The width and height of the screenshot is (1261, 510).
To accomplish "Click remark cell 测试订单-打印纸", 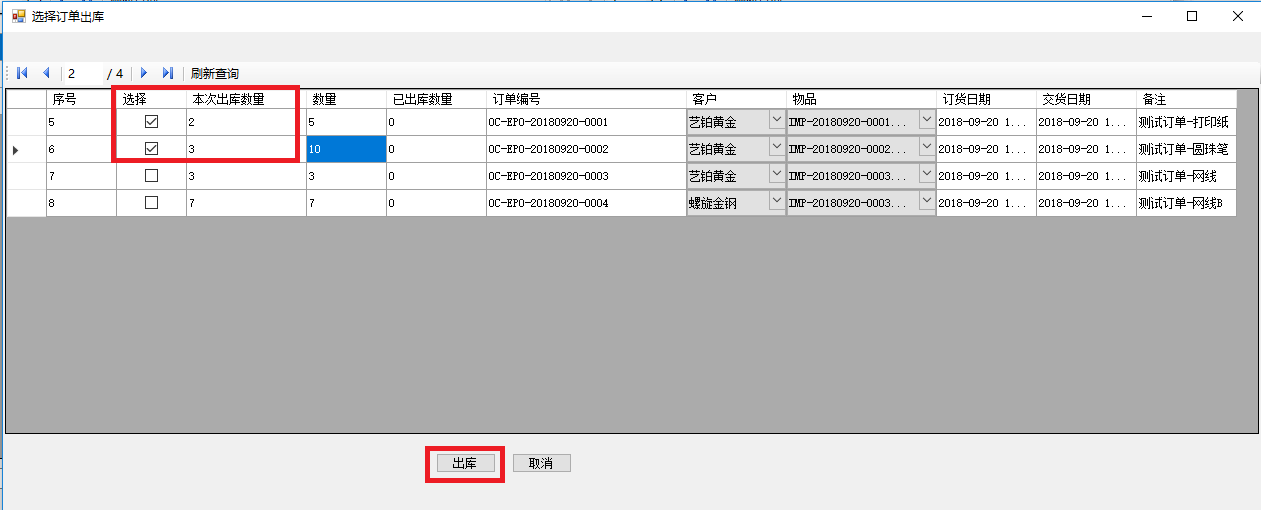I will pos(1186,122).
